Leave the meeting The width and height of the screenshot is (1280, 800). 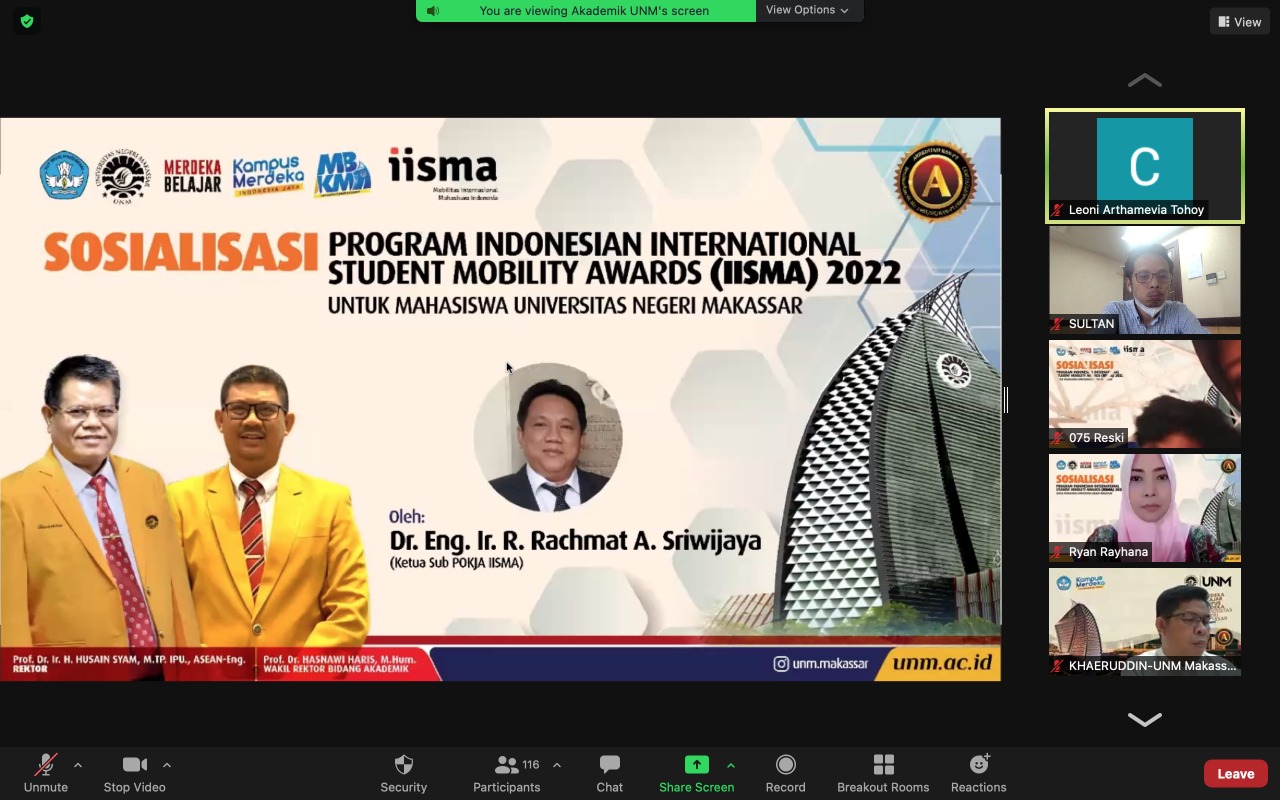coord(1235,773)
